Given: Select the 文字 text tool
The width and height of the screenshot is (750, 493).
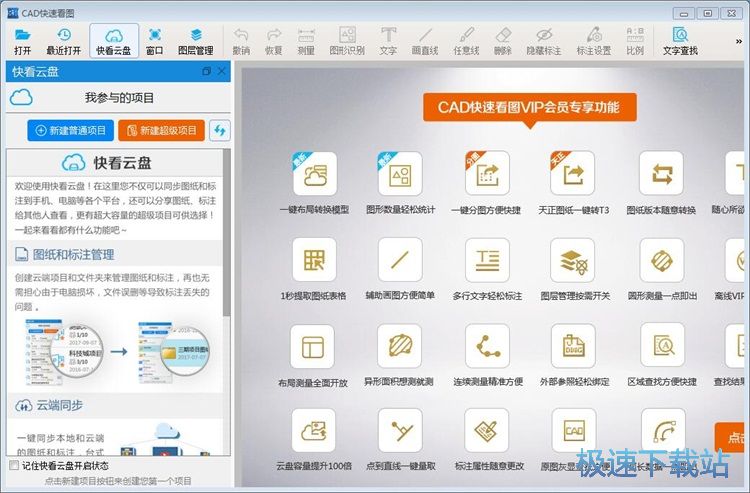Looking at the screenshot, I should pos(388,41).
